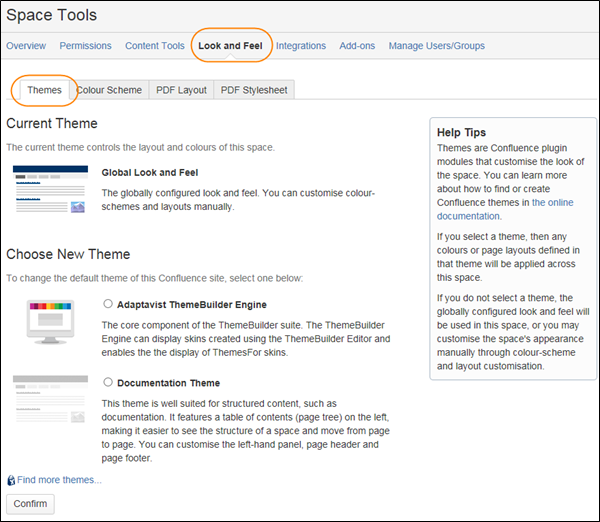Screen dimensions: 600x522
Task: Open the Overview tab in Space Tools
Action: coord(26,46)
